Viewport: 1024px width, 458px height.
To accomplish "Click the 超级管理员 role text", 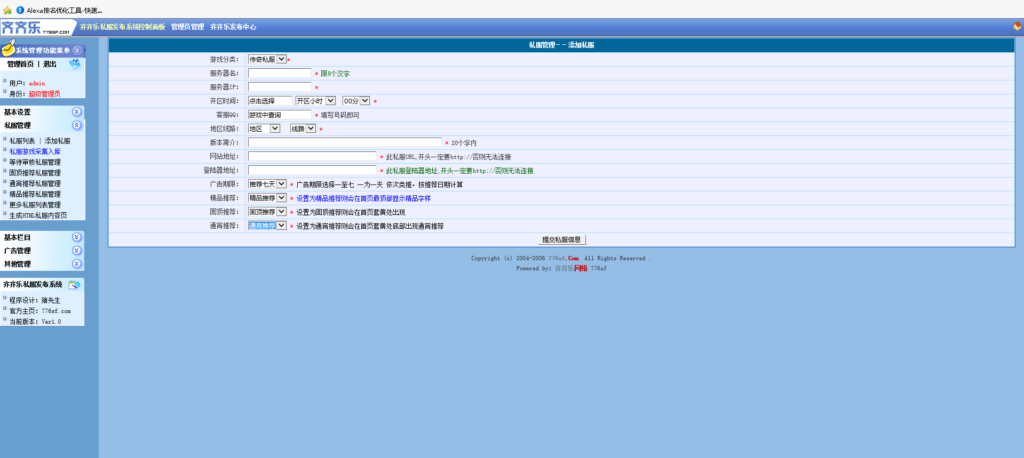I will (44, 94).
